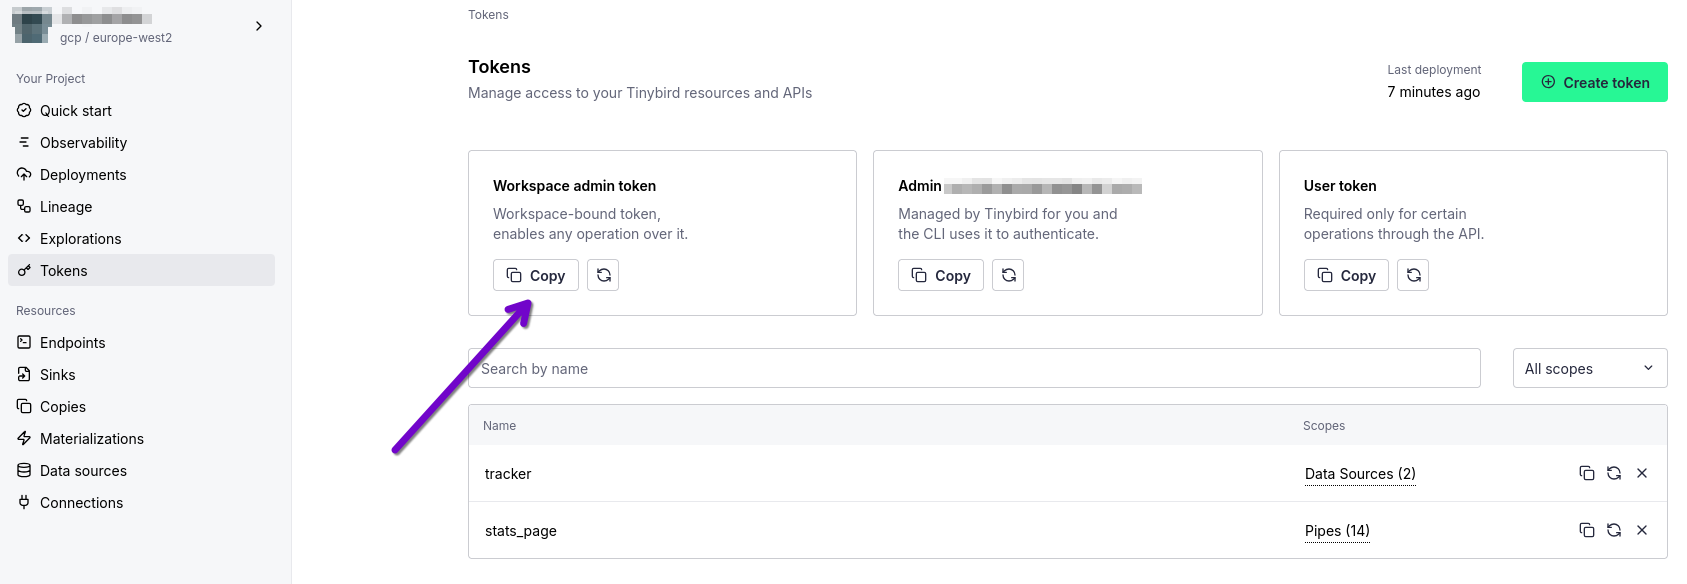Delete the tracker token

[1642, 473]
